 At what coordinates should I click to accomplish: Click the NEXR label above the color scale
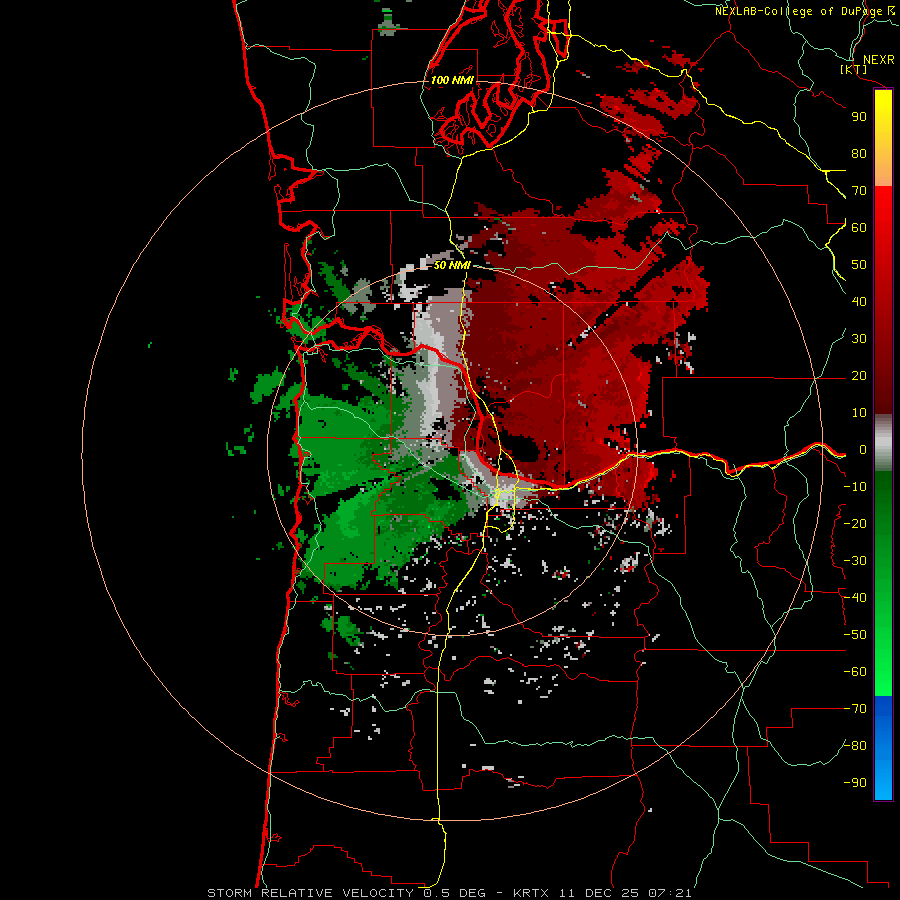point(878,60)
